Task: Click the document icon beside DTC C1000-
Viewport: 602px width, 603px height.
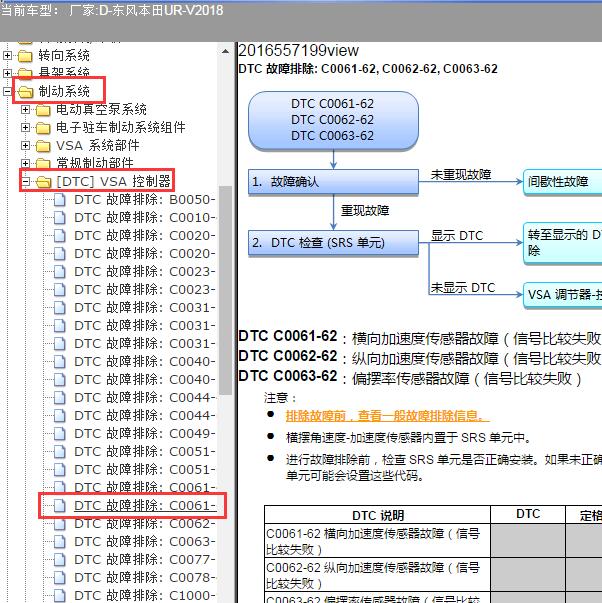Action: 59,595
